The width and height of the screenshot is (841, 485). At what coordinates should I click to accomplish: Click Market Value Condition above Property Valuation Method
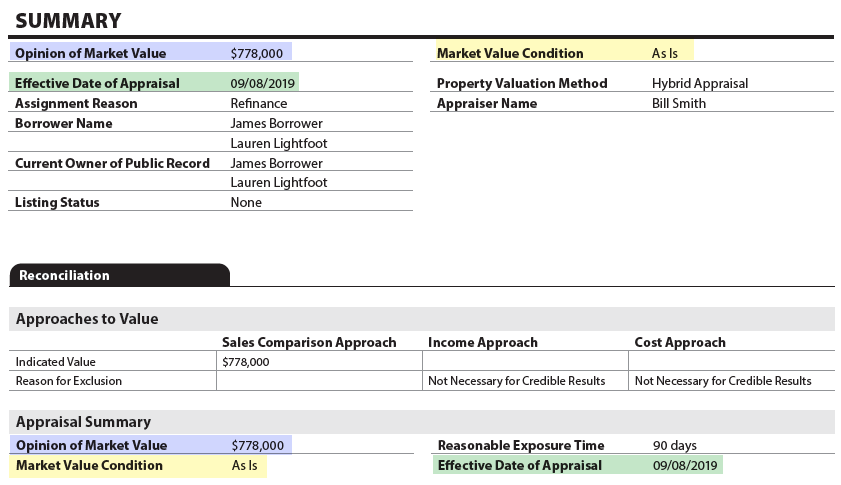click(x=510, y=53)
